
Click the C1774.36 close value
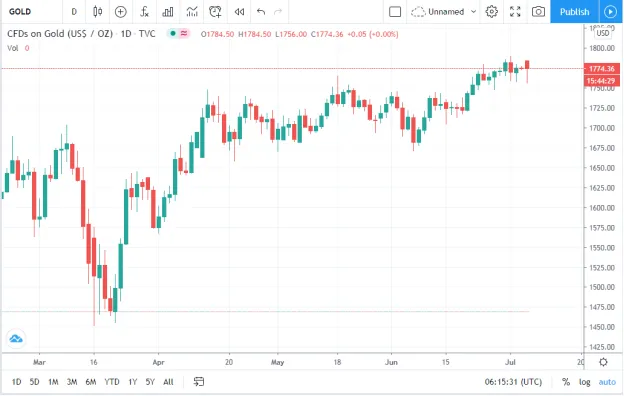327,34
